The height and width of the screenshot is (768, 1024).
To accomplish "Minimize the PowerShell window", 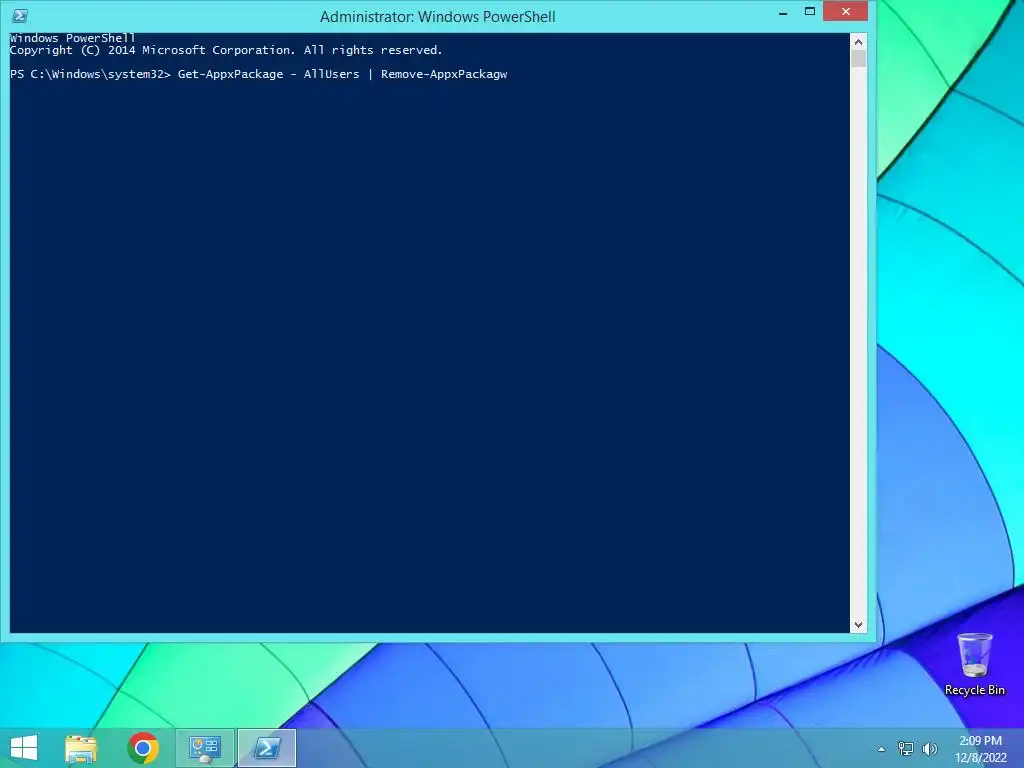I will click(x=782, y=12).
